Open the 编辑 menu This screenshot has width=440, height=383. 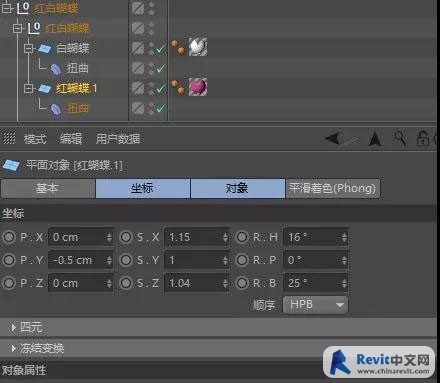click(71, 138)
